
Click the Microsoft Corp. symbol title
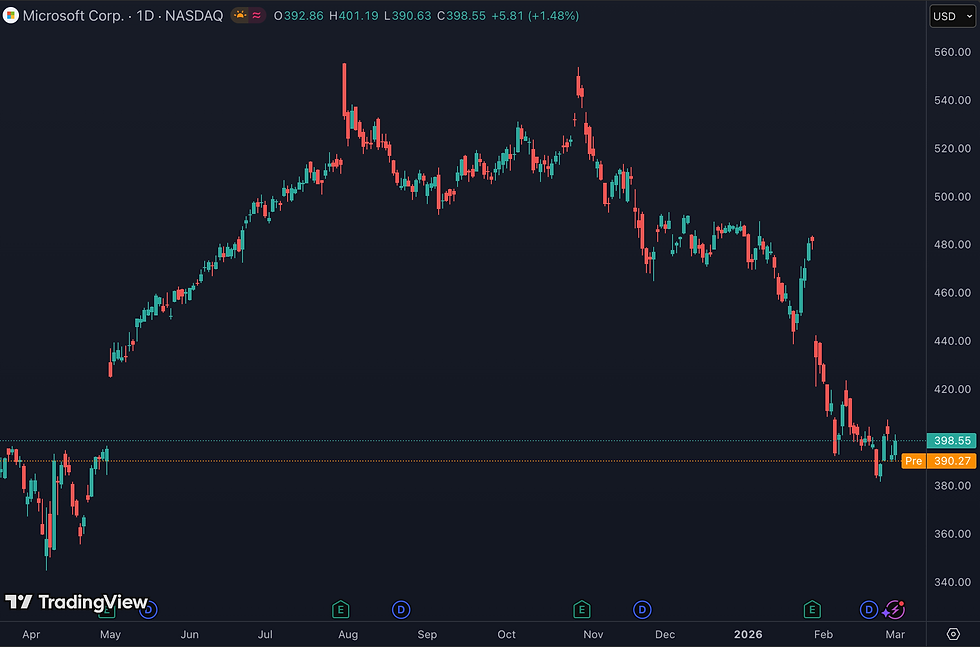click(73, 16)
